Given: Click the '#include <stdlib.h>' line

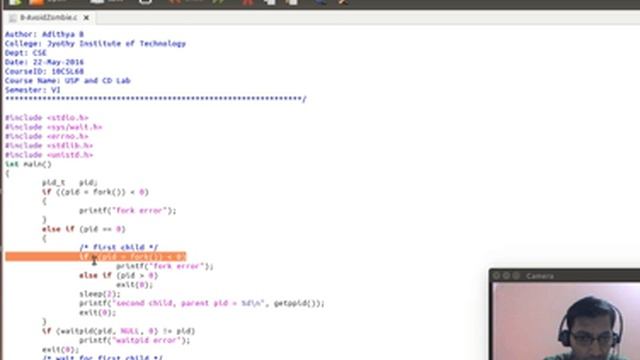Looking at the screenshot, I should click(x=49, y=146).
